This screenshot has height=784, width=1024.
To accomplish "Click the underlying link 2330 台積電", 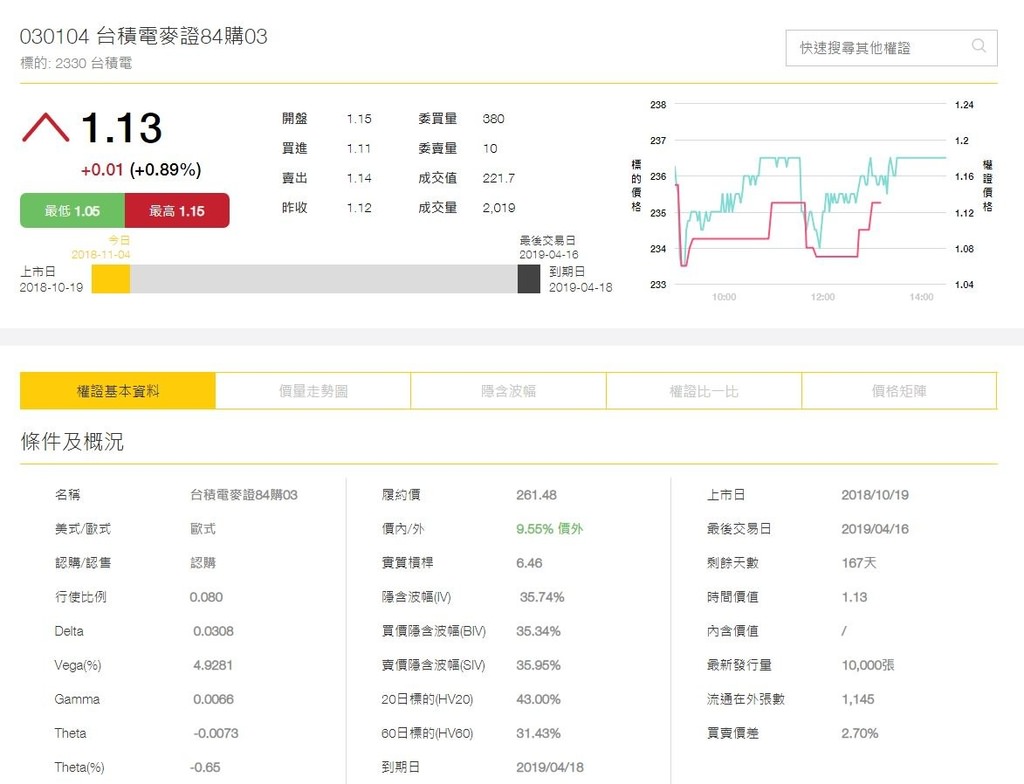I will pos(93,63).
